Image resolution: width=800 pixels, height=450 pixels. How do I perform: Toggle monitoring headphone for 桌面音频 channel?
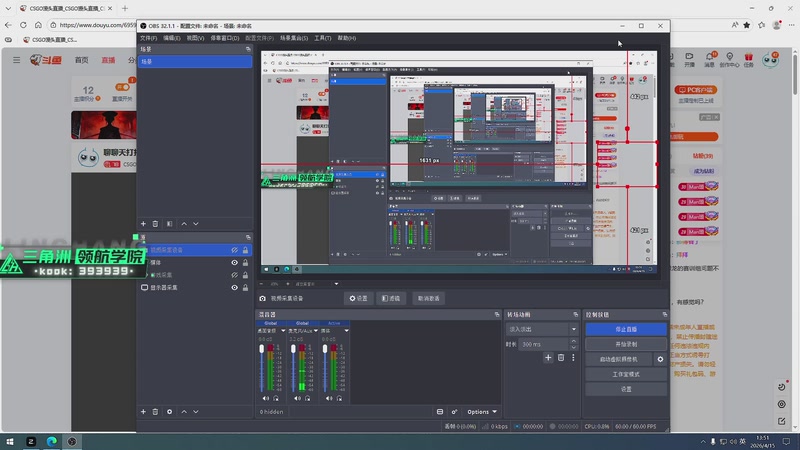276,398
